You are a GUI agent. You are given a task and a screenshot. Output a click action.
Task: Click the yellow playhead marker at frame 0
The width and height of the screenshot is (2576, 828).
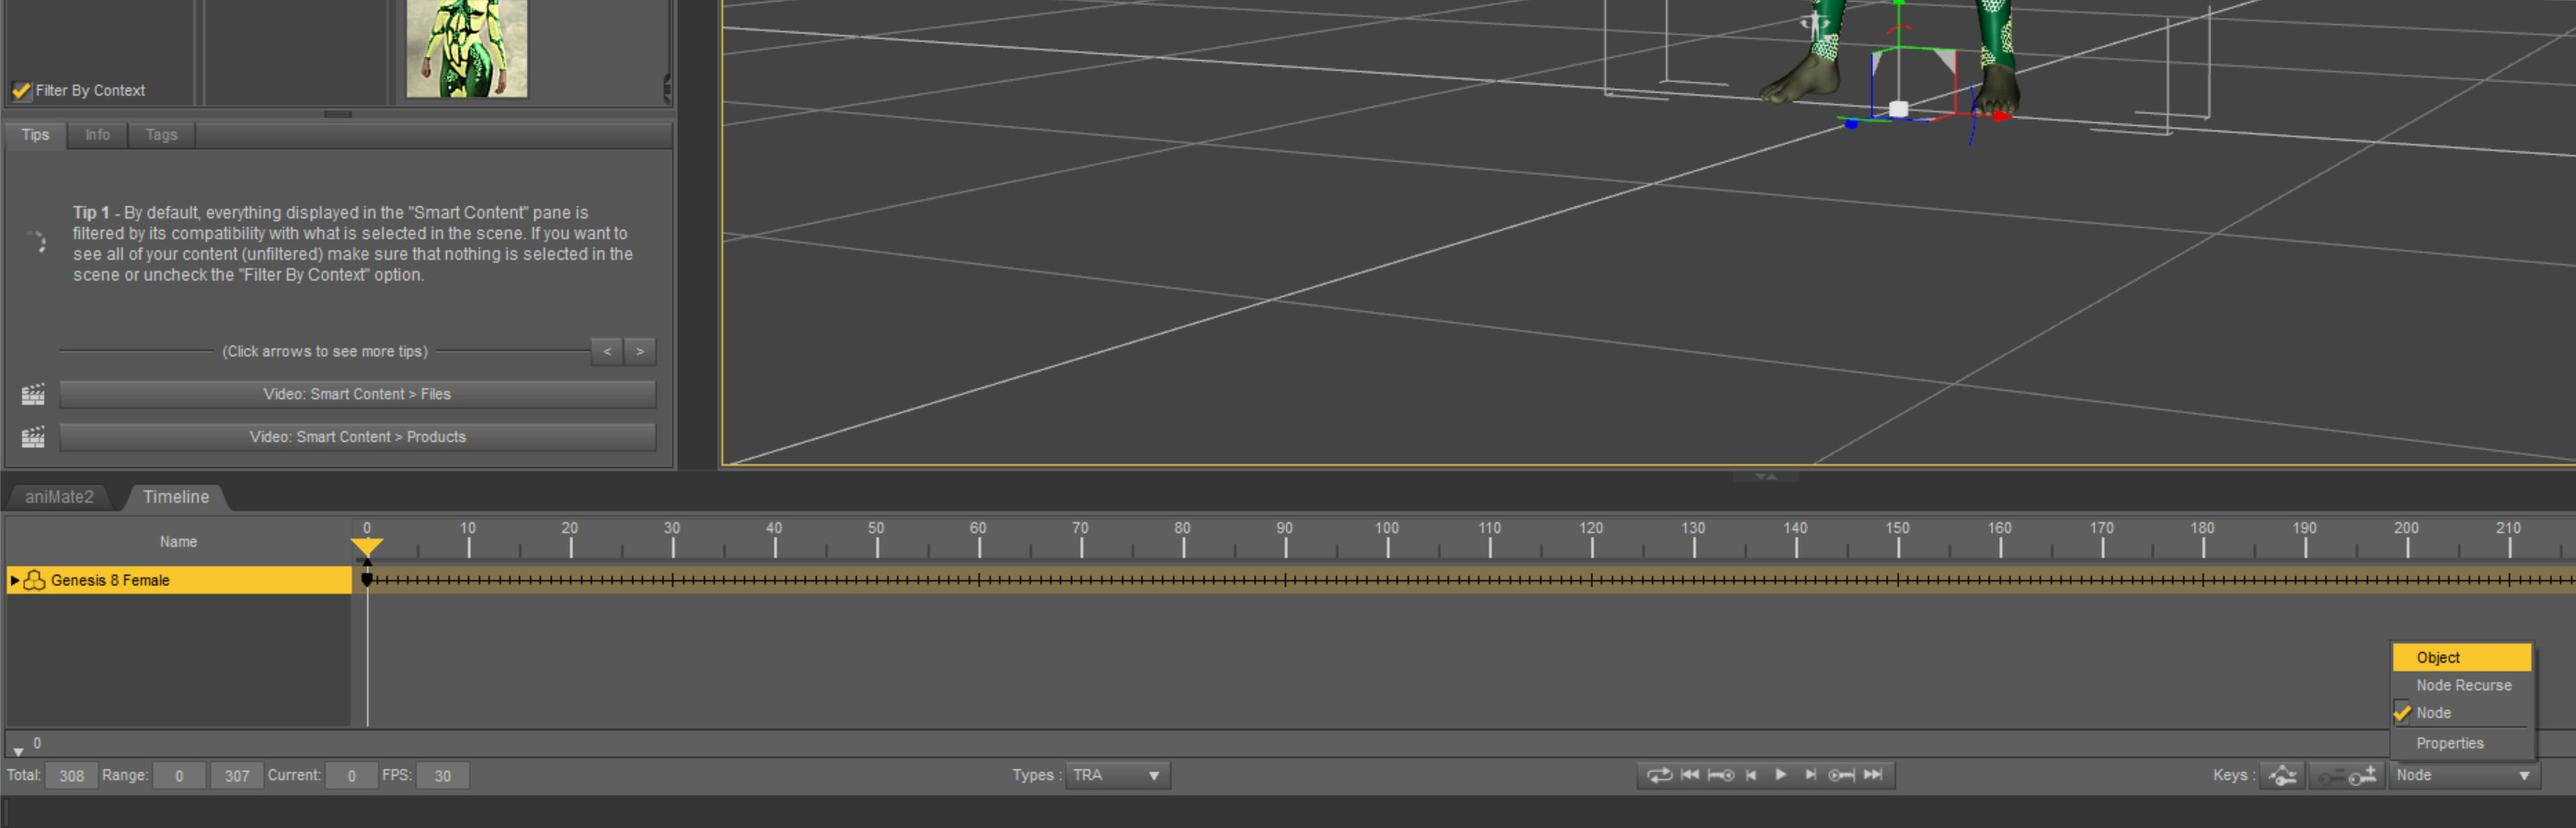coord(367,546)
